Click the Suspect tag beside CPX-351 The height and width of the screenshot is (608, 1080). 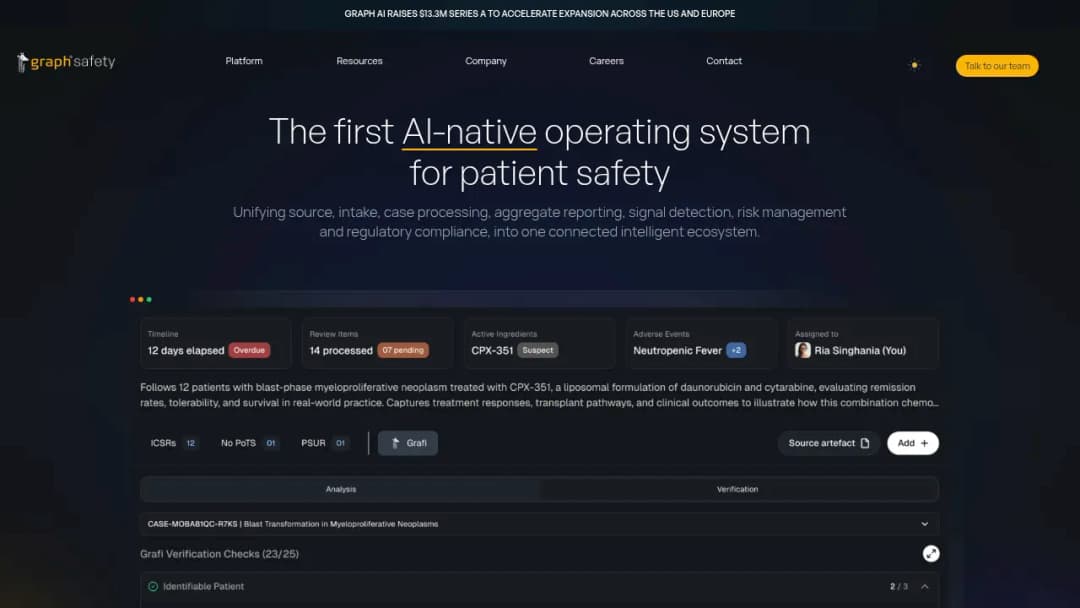tap(538, 350)
